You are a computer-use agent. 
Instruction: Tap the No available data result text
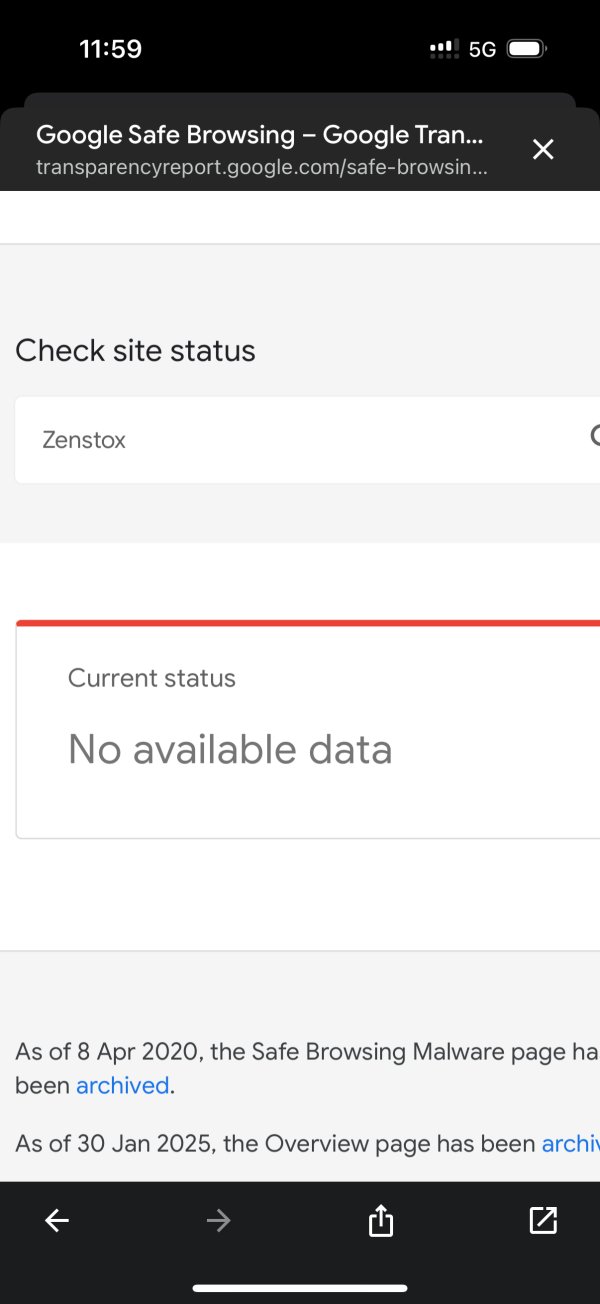[x=230, y=750]
